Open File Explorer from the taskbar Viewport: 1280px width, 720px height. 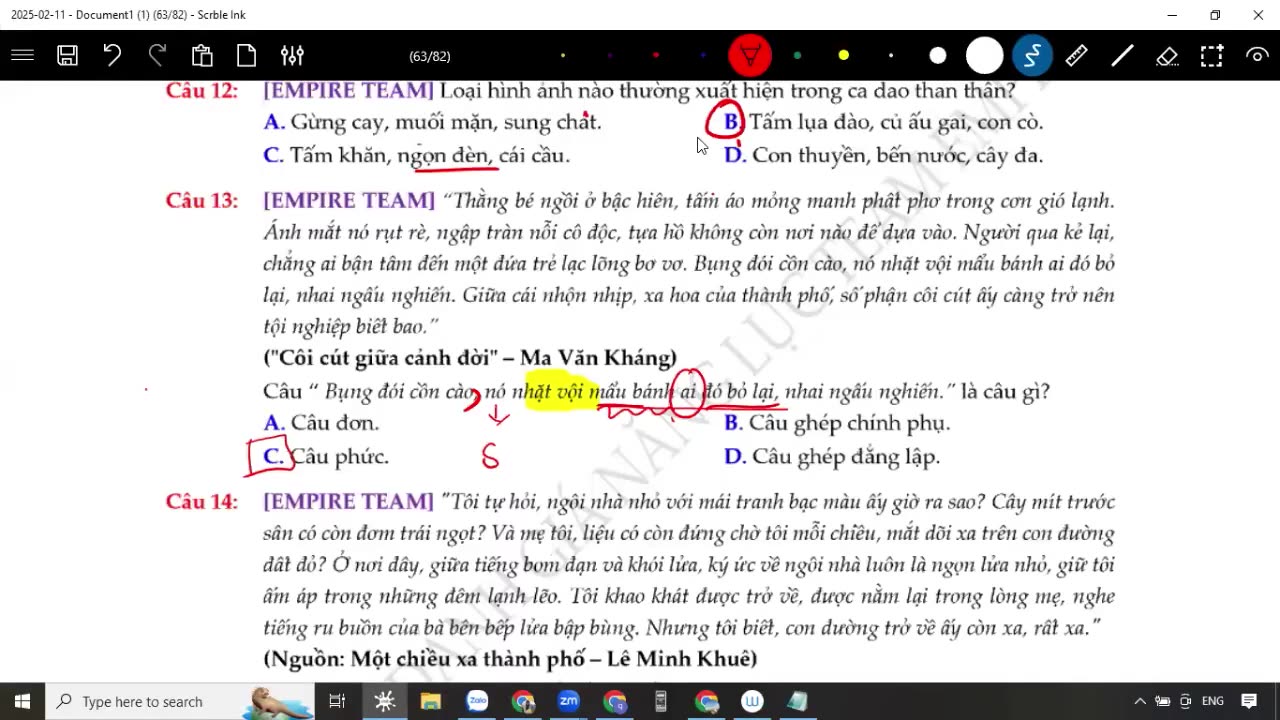(431, 701)
